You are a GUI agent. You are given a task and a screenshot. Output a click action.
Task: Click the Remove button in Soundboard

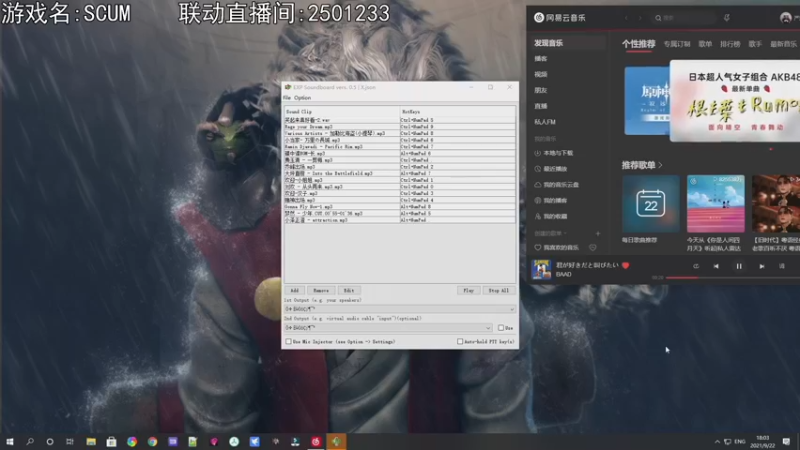pyautogui.click(x=321, y=290)
